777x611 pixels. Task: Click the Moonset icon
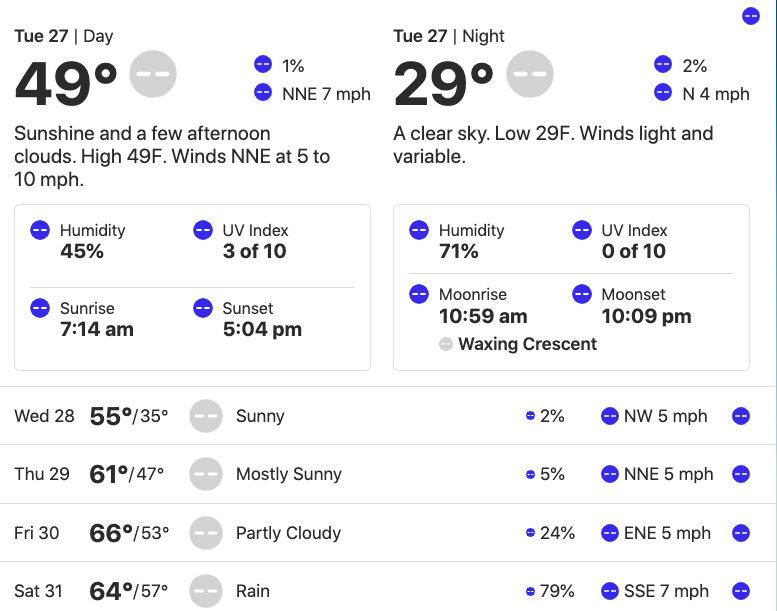(582, 294)
